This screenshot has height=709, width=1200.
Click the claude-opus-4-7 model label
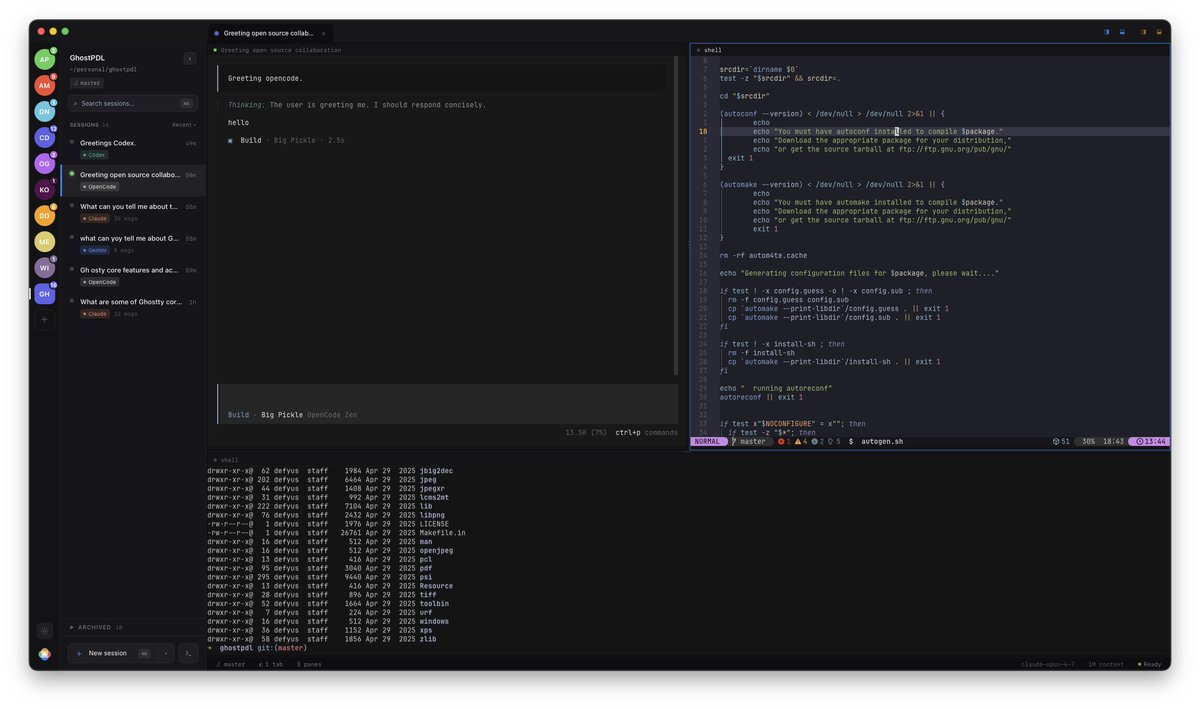[1049, 664]
